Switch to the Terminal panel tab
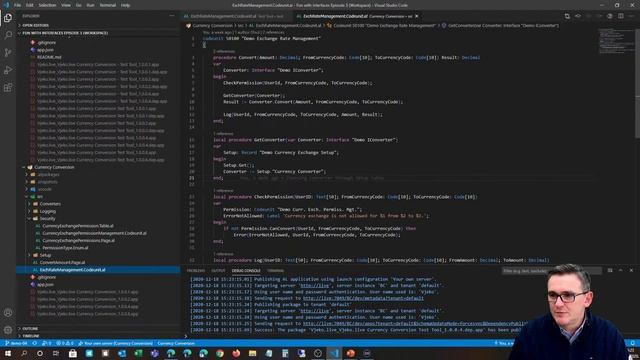 pos(276,271)
